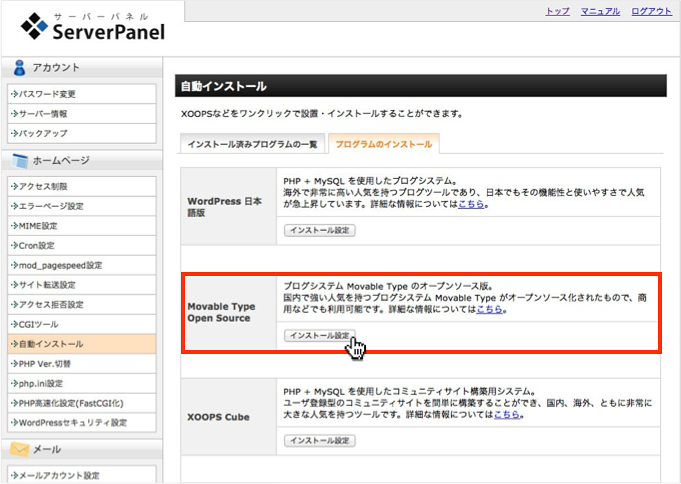681x484 pixels.
Task: Open the トップ link
Action: (x=557, y=12)
